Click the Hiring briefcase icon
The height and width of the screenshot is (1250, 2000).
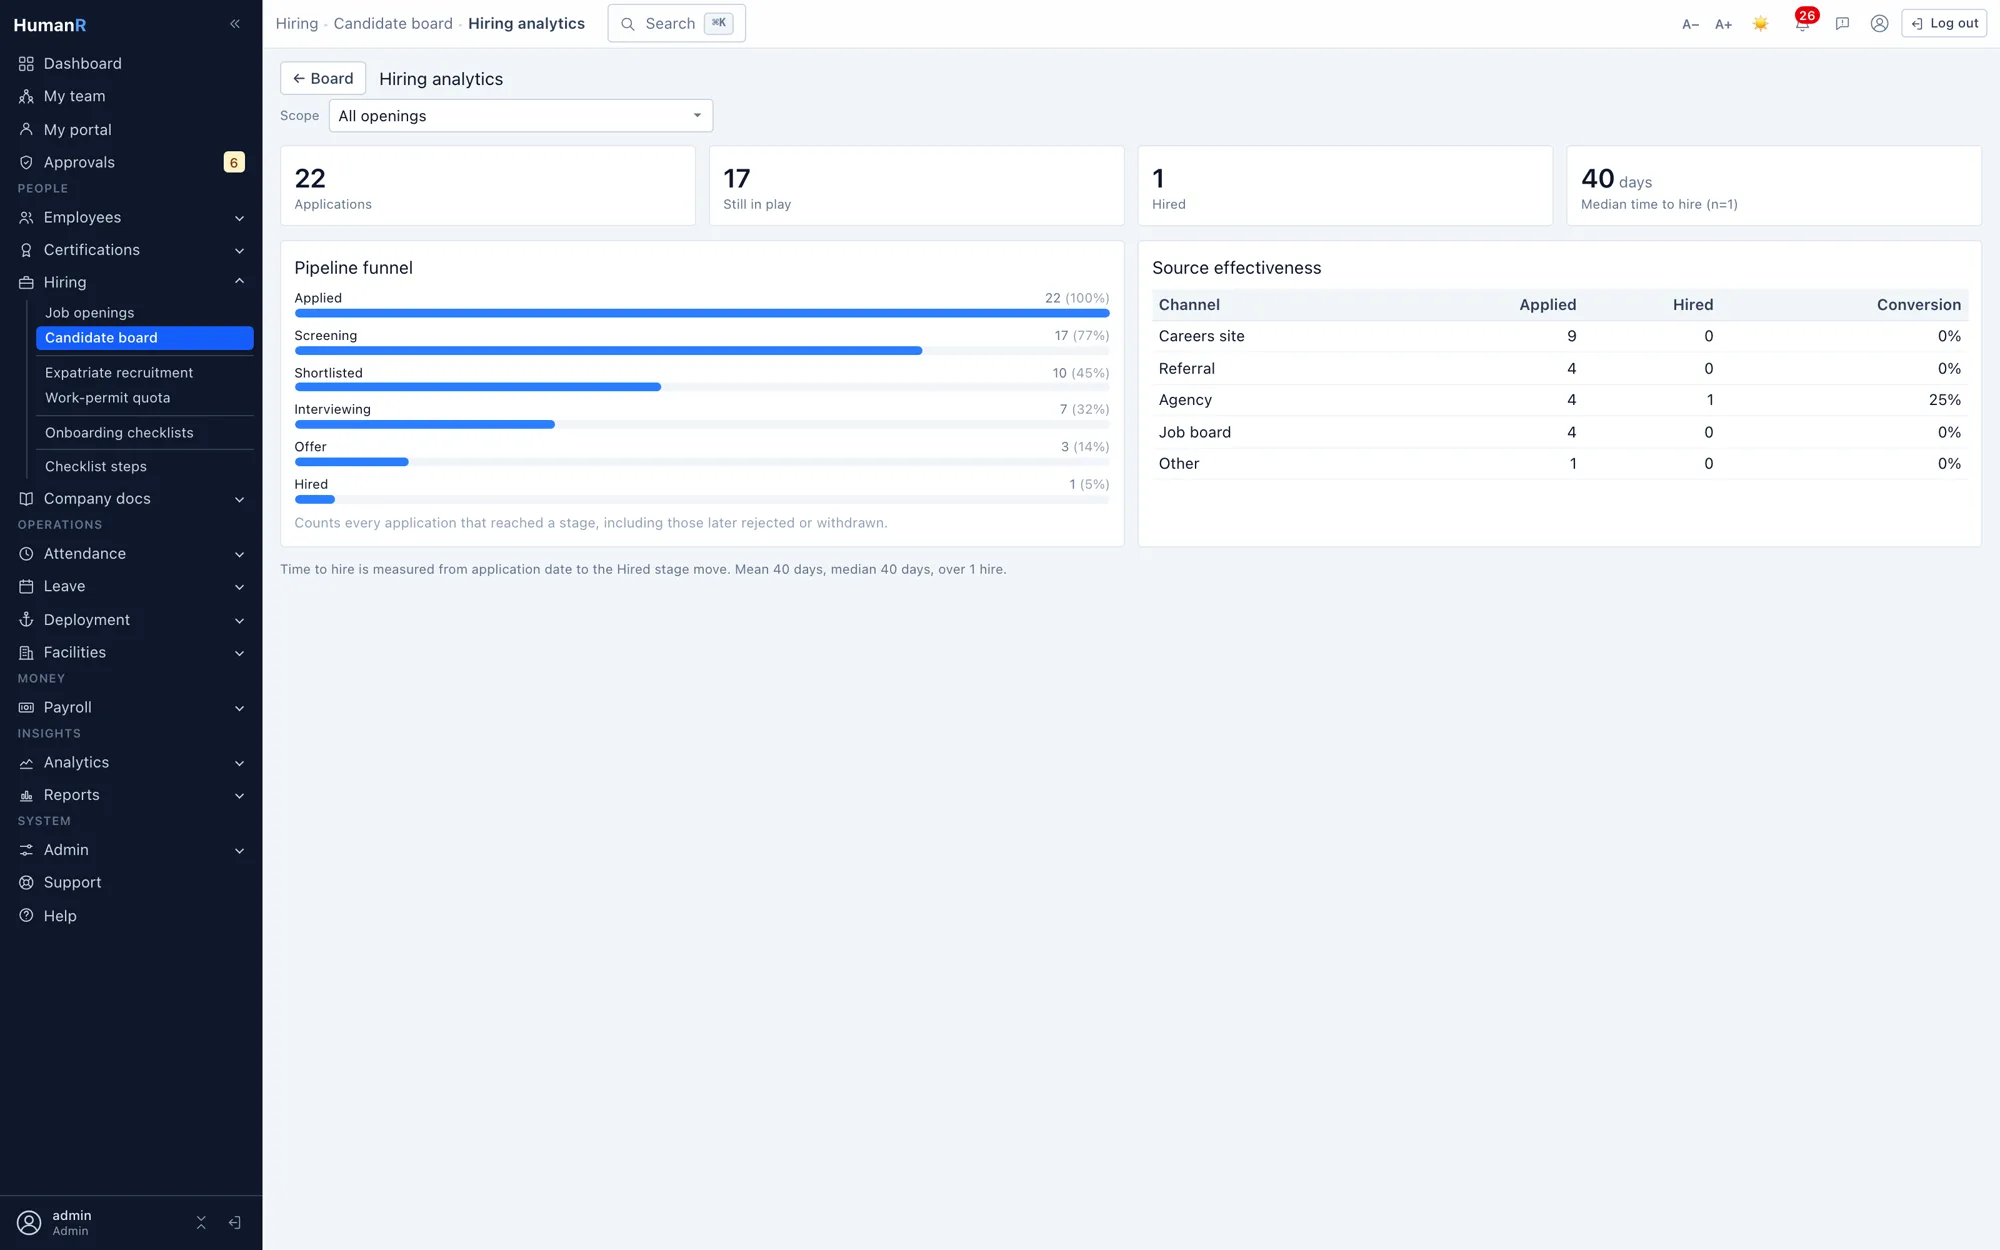26,283
